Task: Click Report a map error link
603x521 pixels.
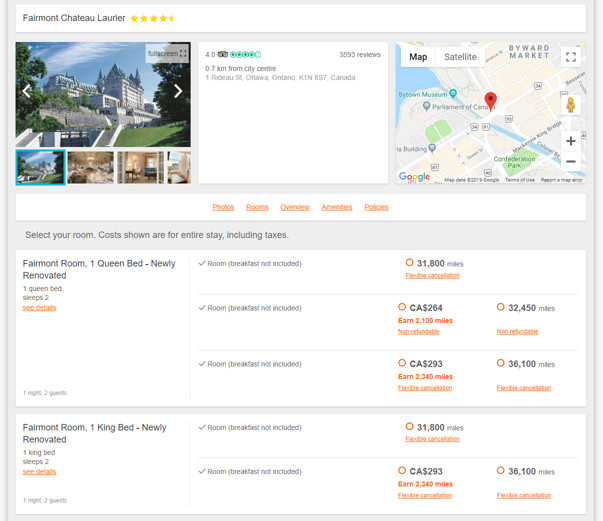Action: pos(561,180)
